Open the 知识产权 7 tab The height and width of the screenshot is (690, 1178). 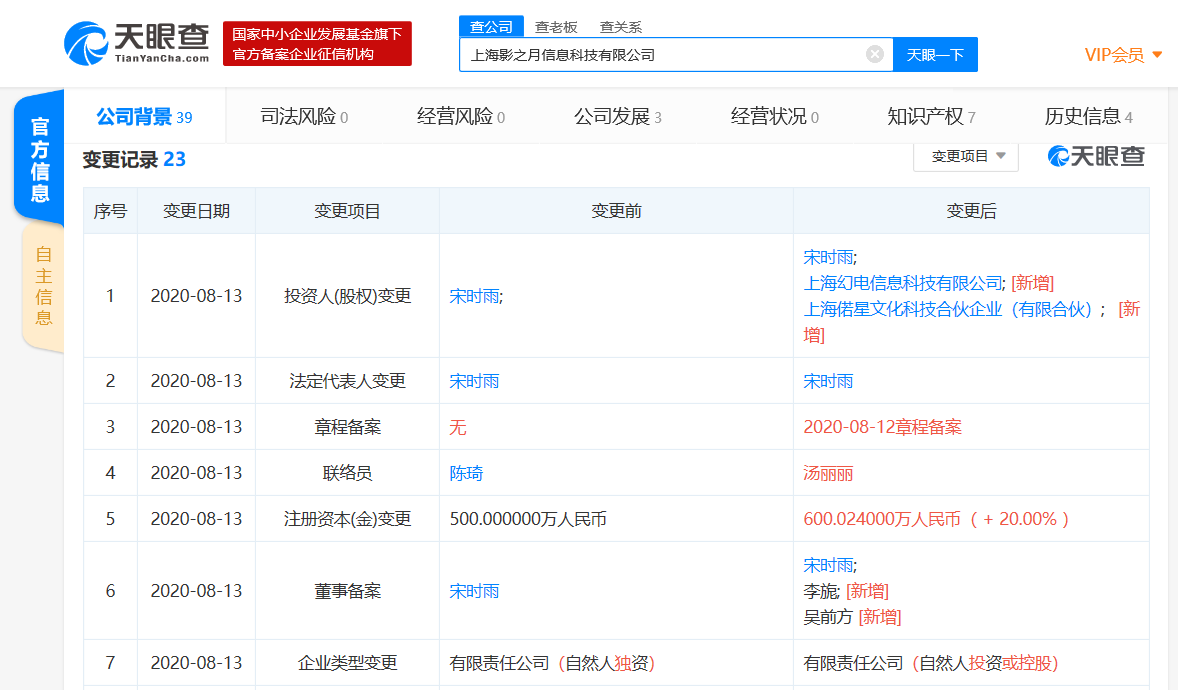(x=932, y=117)
